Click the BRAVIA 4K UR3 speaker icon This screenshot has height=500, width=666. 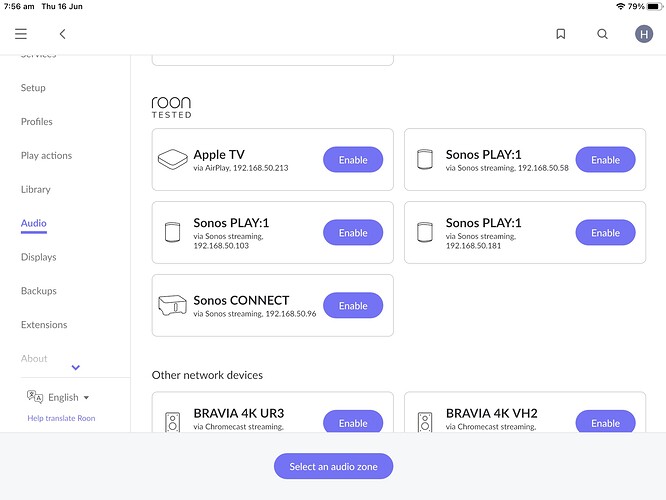point(172,422)
